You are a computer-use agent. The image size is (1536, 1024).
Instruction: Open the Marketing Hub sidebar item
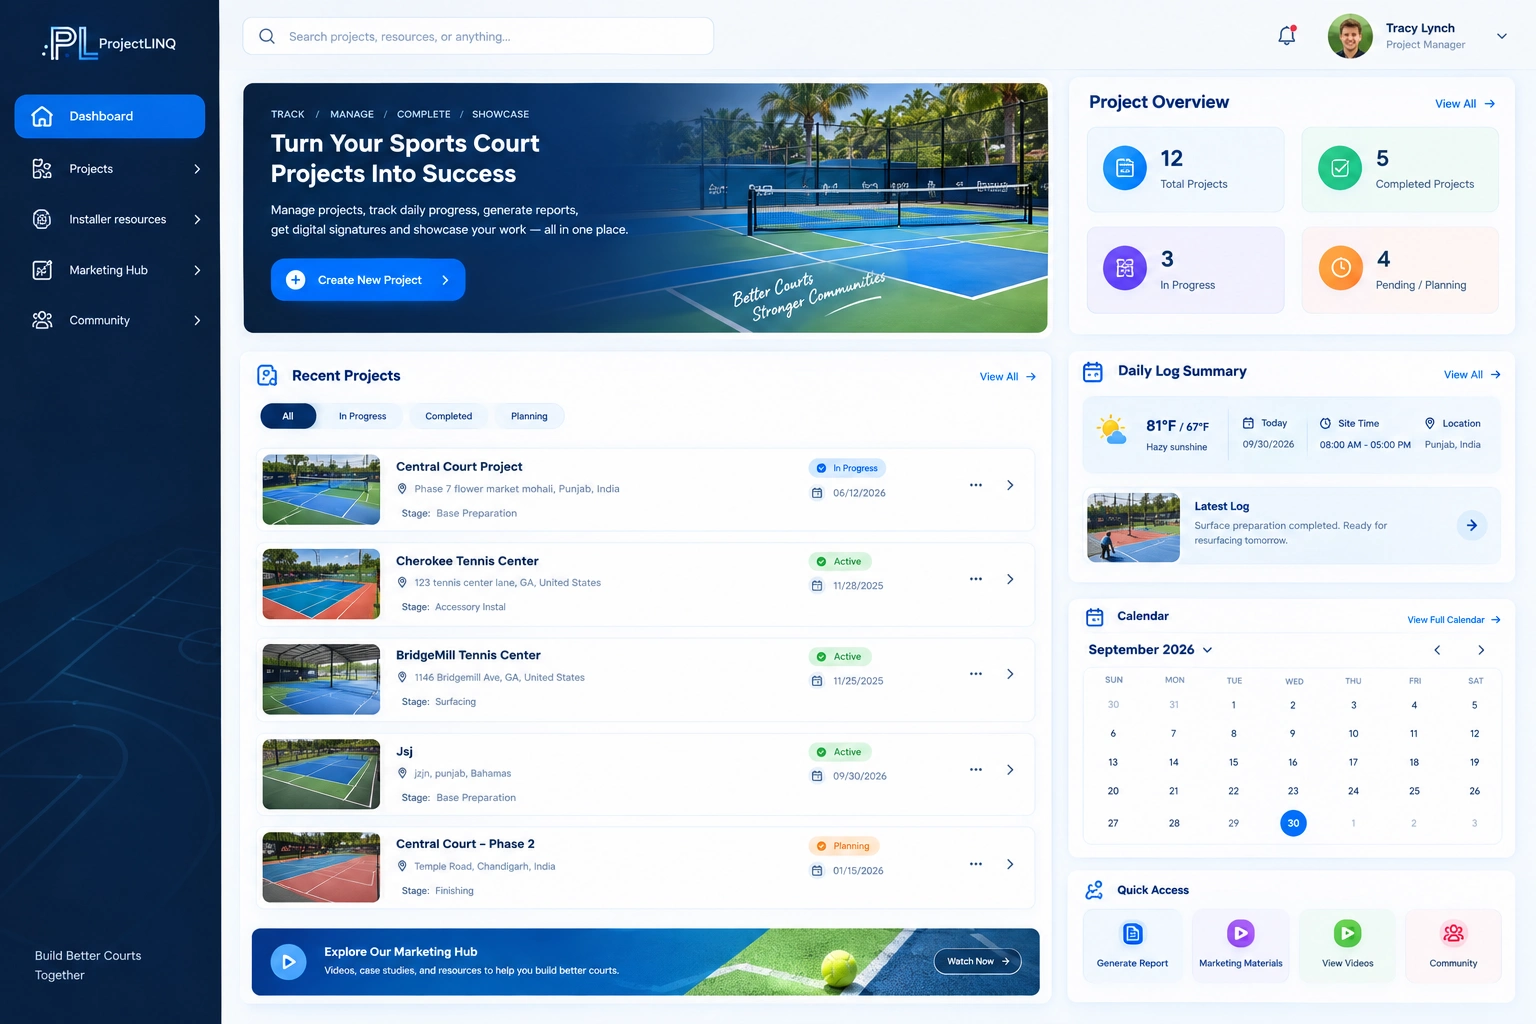110,270
